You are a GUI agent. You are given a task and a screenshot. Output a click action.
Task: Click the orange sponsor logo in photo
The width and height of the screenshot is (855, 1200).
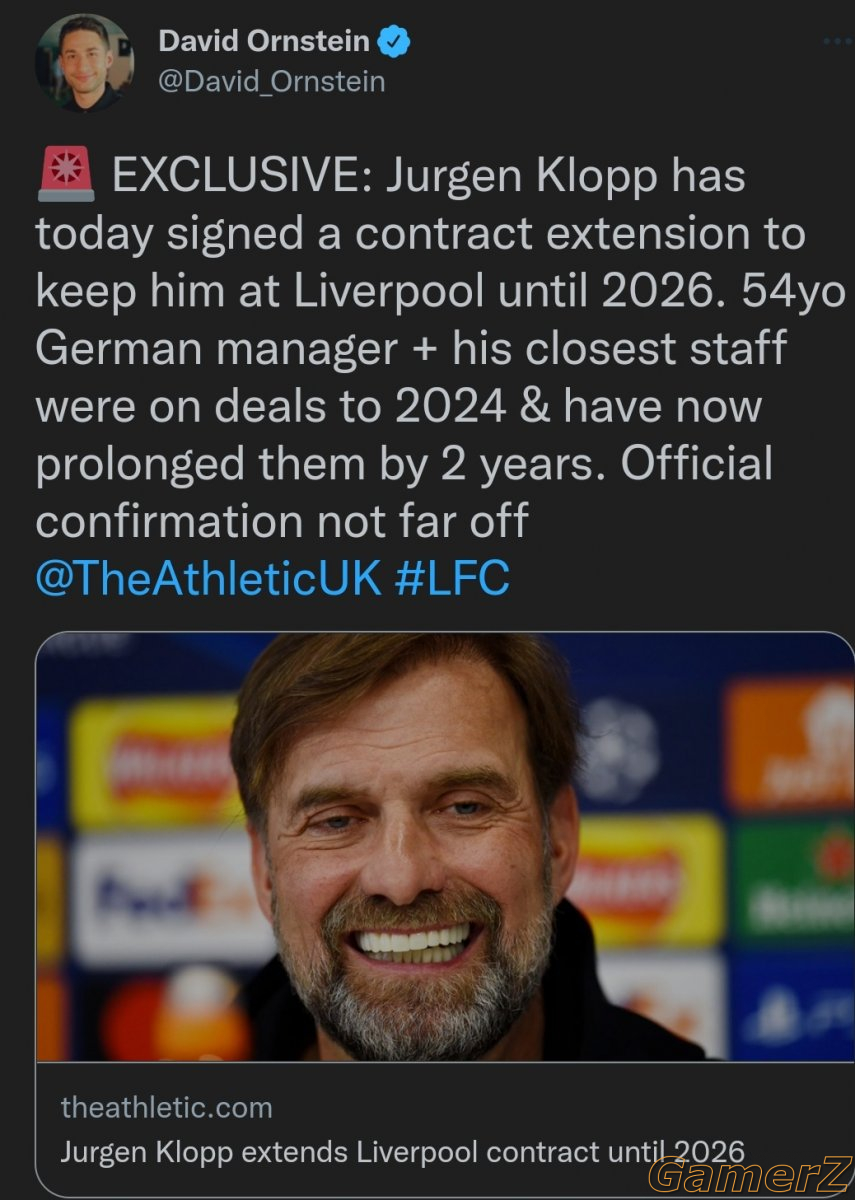tap(790, 745)
